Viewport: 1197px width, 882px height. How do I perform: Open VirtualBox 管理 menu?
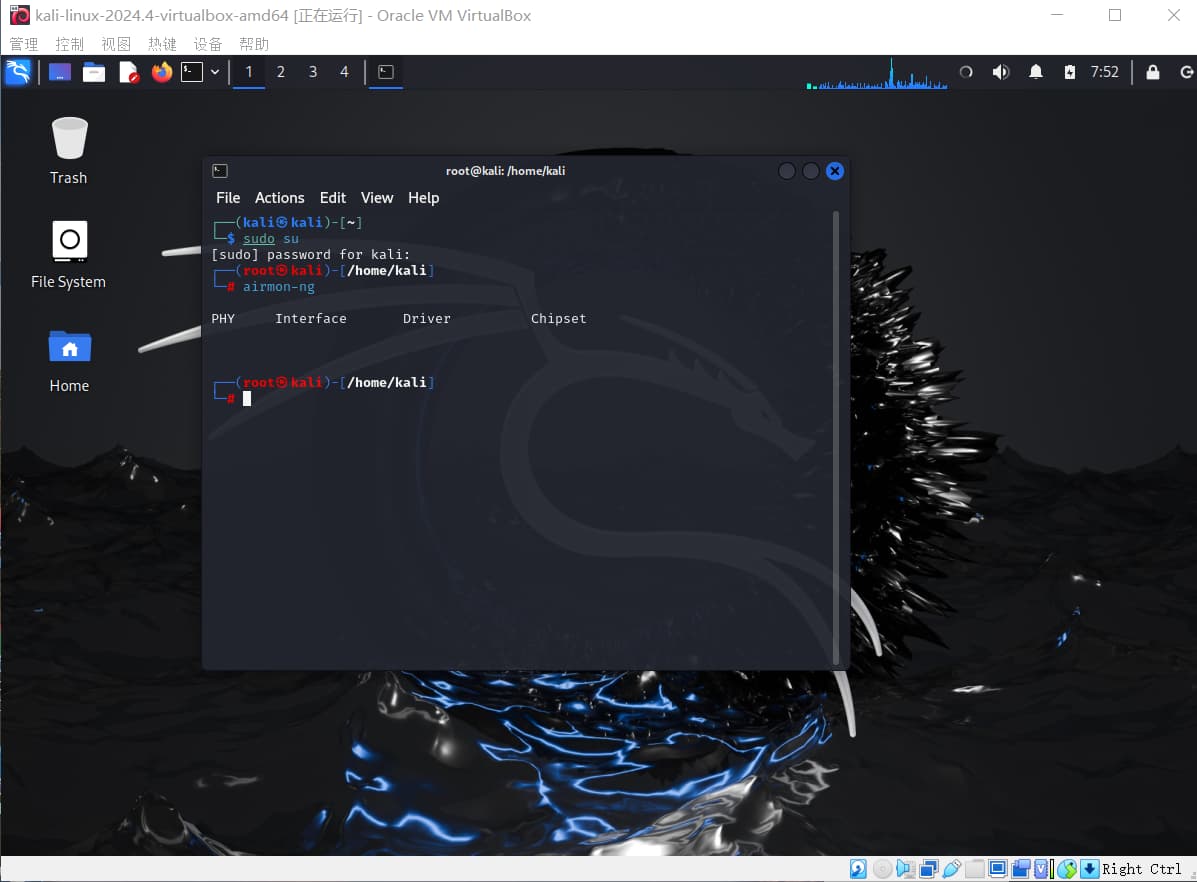coord(24,44)
